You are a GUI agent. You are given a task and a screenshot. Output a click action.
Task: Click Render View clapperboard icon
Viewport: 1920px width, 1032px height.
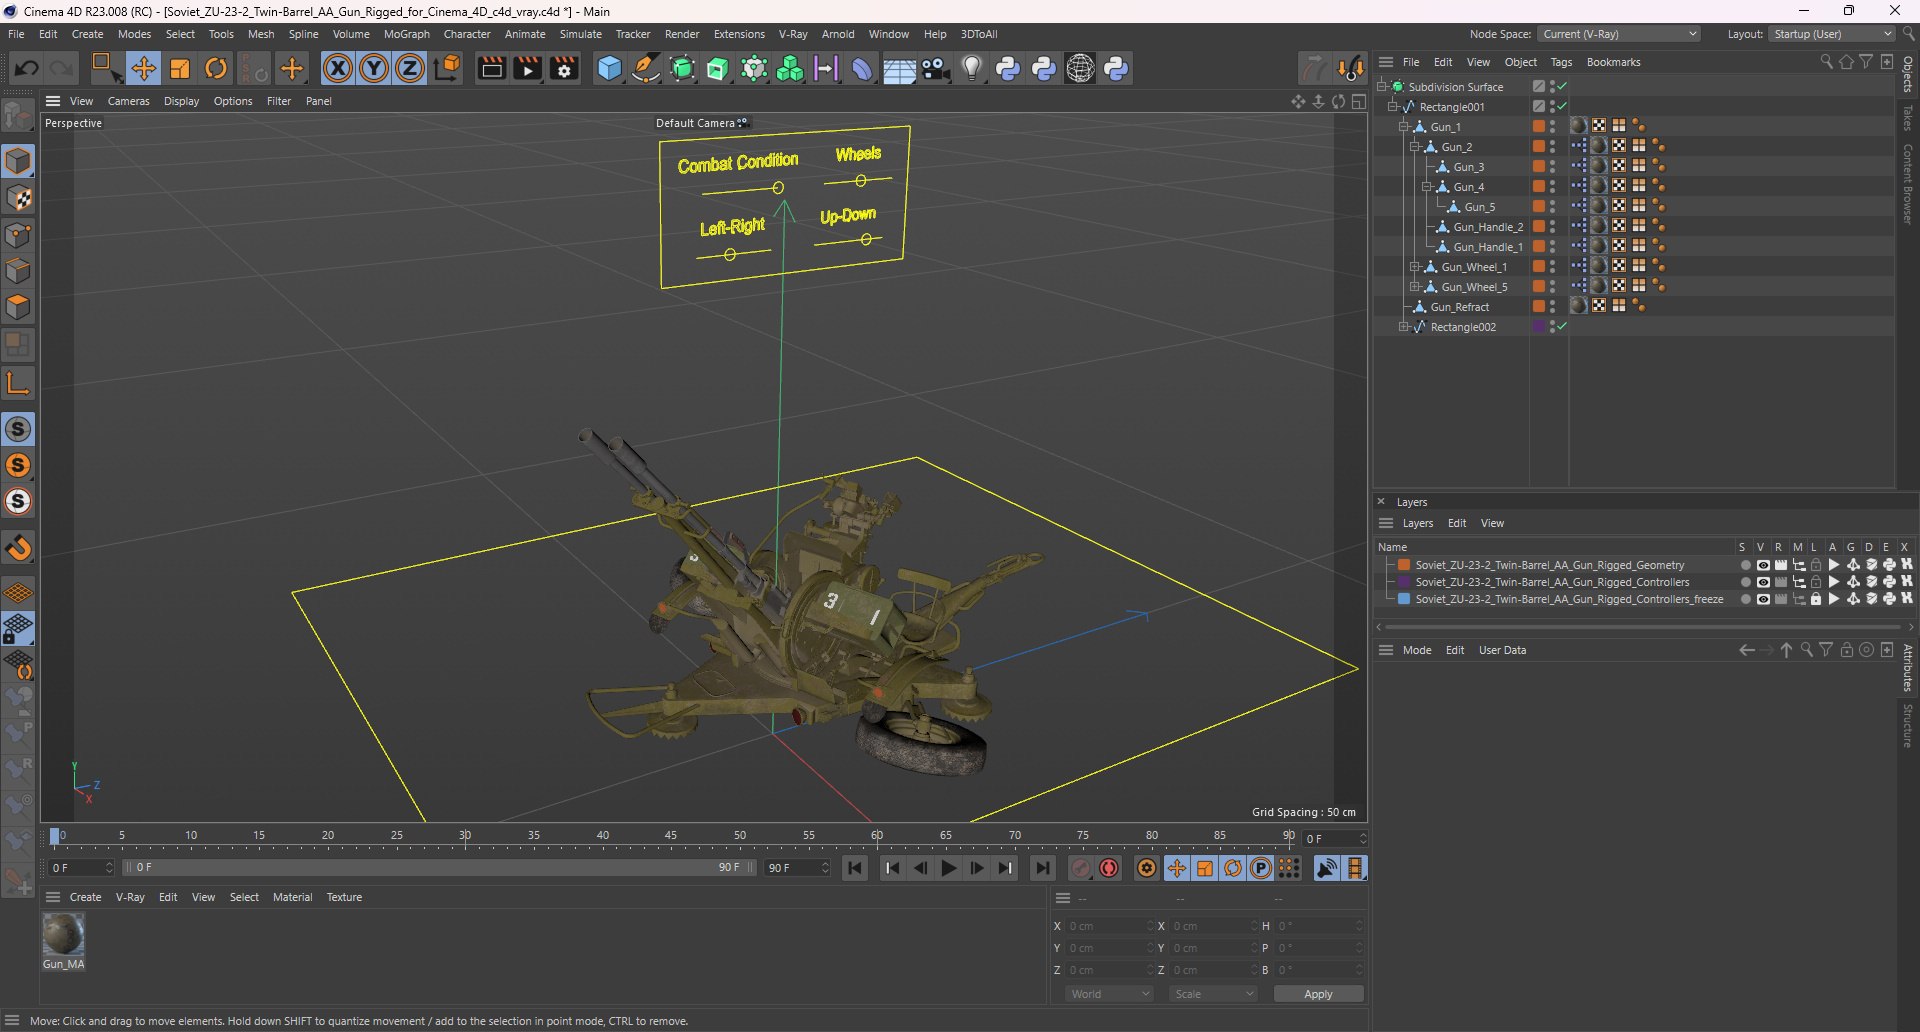click(x=491, y=68)
